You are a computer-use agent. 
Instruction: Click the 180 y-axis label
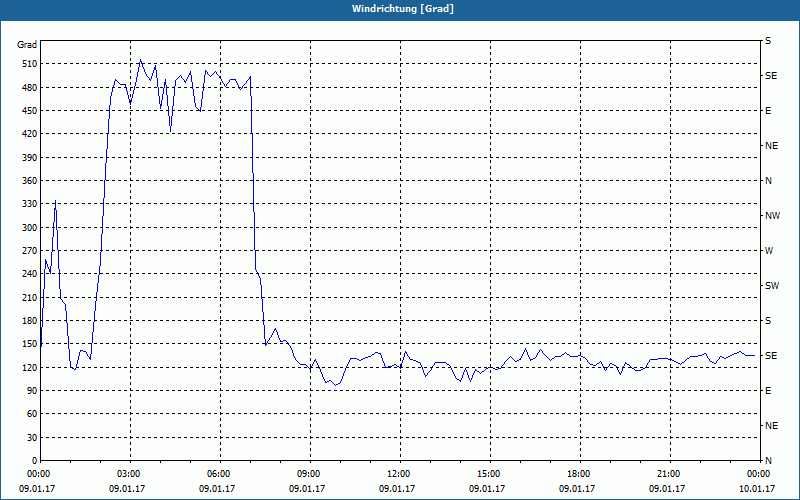(30, 321)
